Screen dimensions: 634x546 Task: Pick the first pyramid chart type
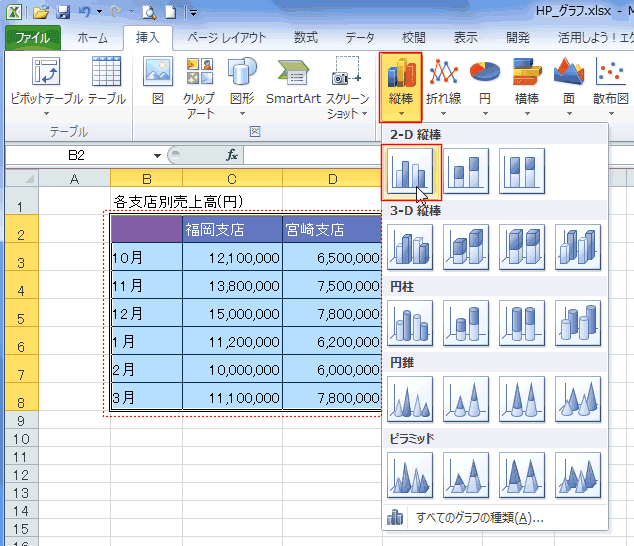click(411, 475)
